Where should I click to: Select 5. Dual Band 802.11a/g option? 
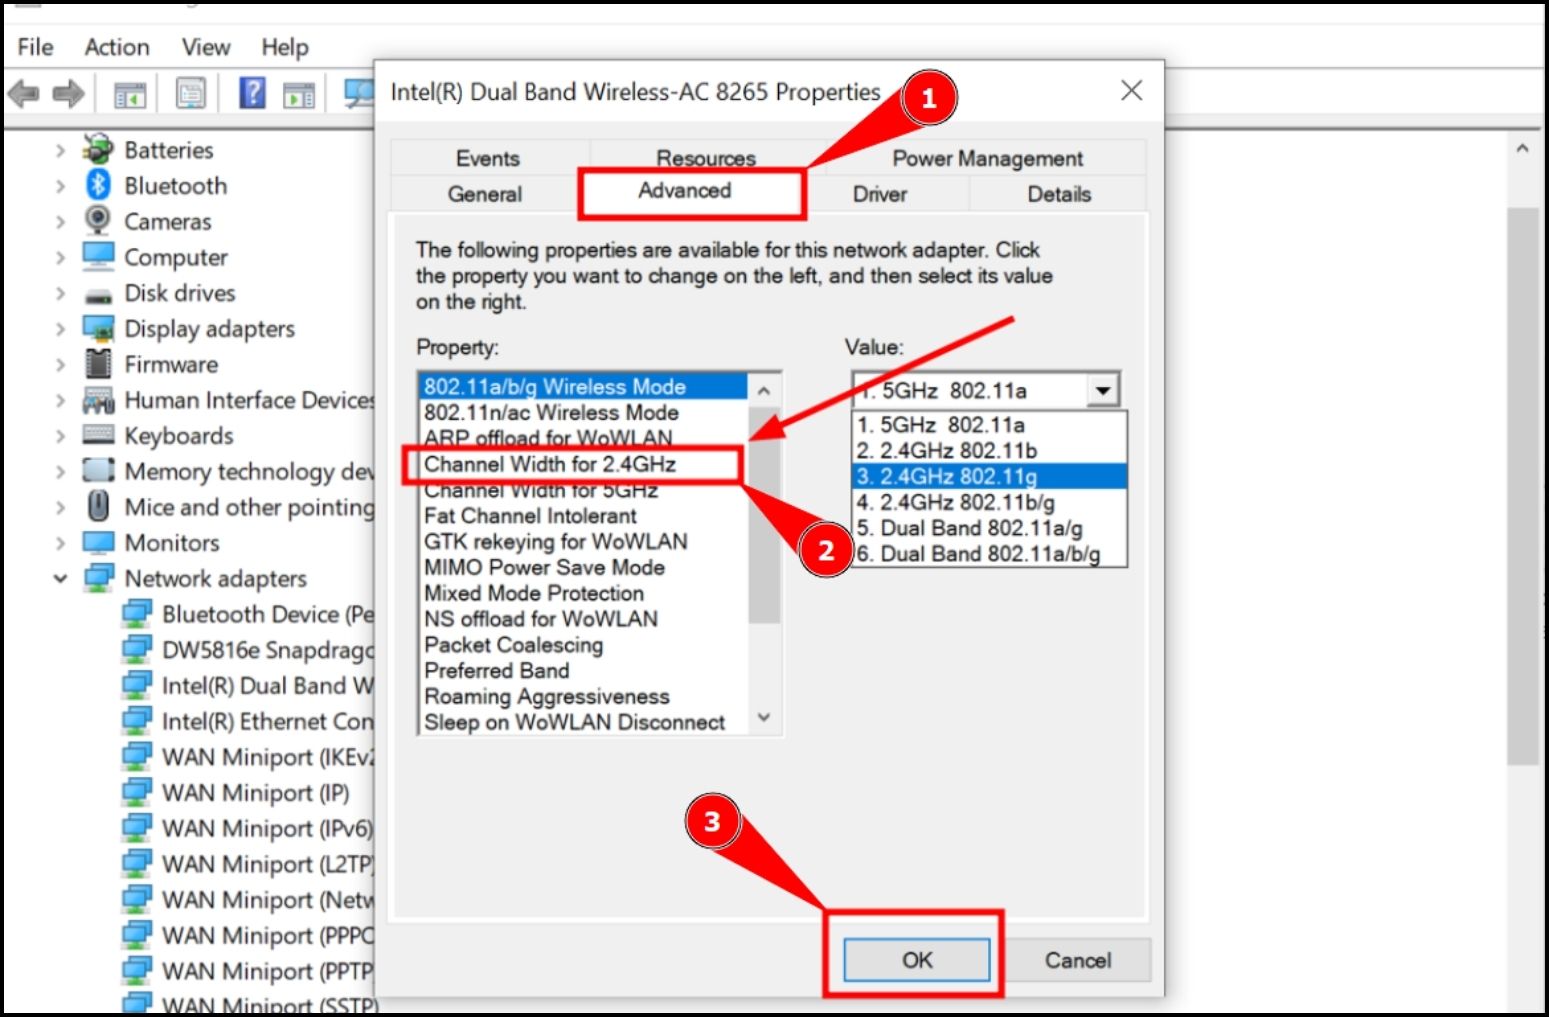point(966,528)
